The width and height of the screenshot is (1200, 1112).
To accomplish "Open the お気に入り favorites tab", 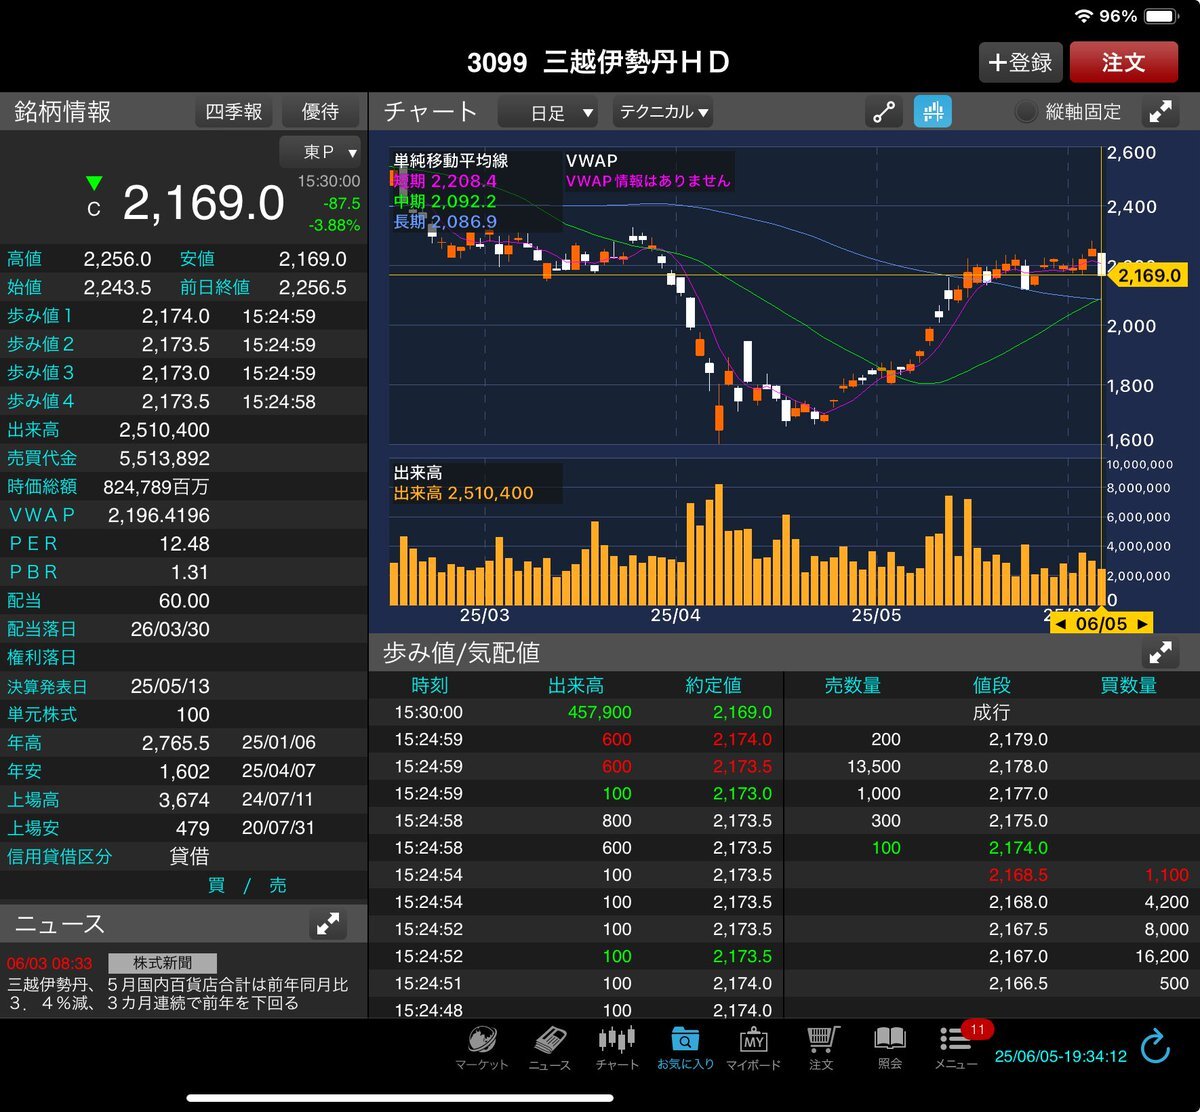I will pyautogui.click(x=685, y=1048).
